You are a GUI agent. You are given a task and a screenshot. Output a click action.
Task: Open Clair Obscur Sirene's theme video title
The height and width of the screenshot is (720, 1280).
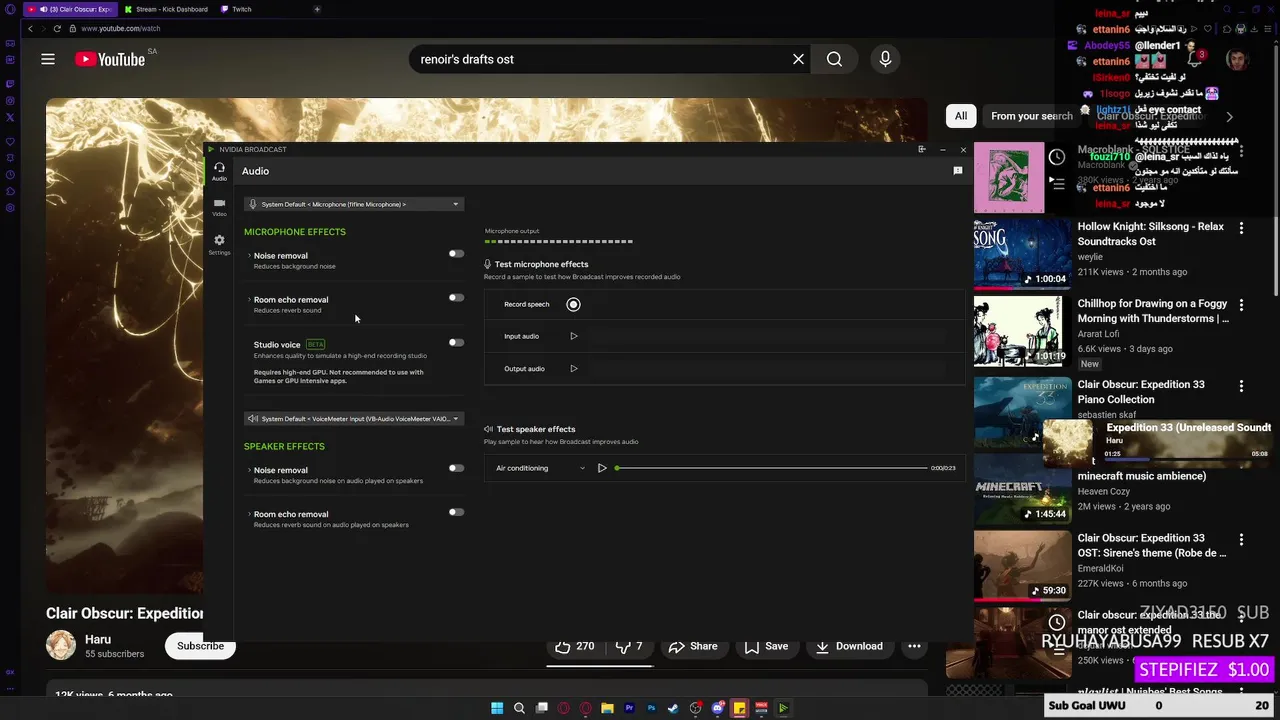coord(1152,545)
